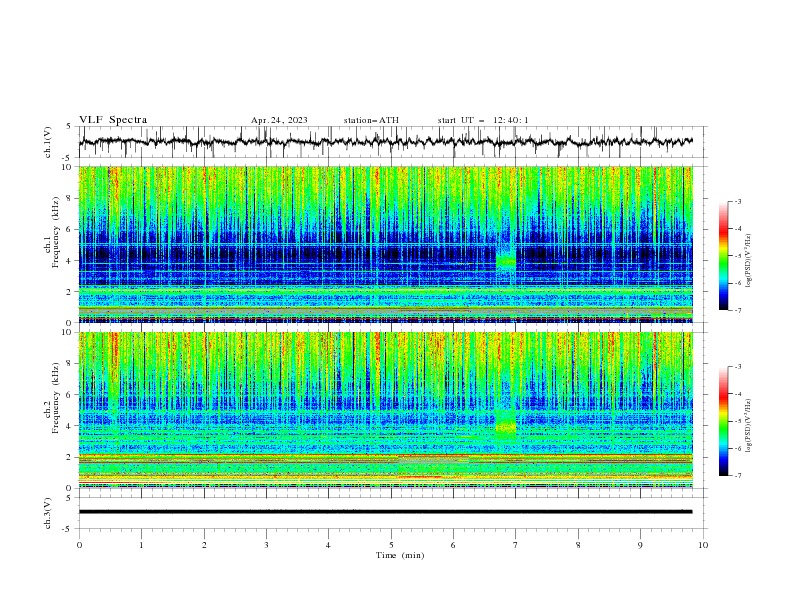The height and width of the screenshot is (612, 792).
Task: Click the "2" tick on the ch.1 frequency axis
Action: [x=70, y=292]
